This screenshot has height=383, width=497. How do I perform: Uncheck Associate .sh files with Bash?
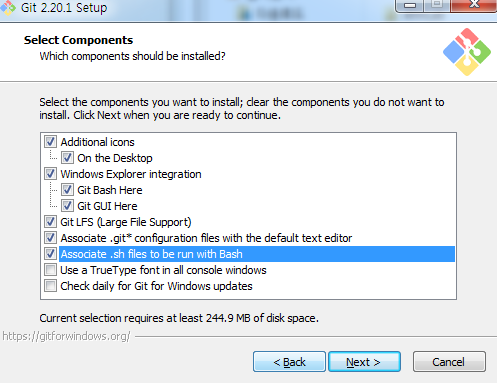pyautogui.click(x=50, y=254)
